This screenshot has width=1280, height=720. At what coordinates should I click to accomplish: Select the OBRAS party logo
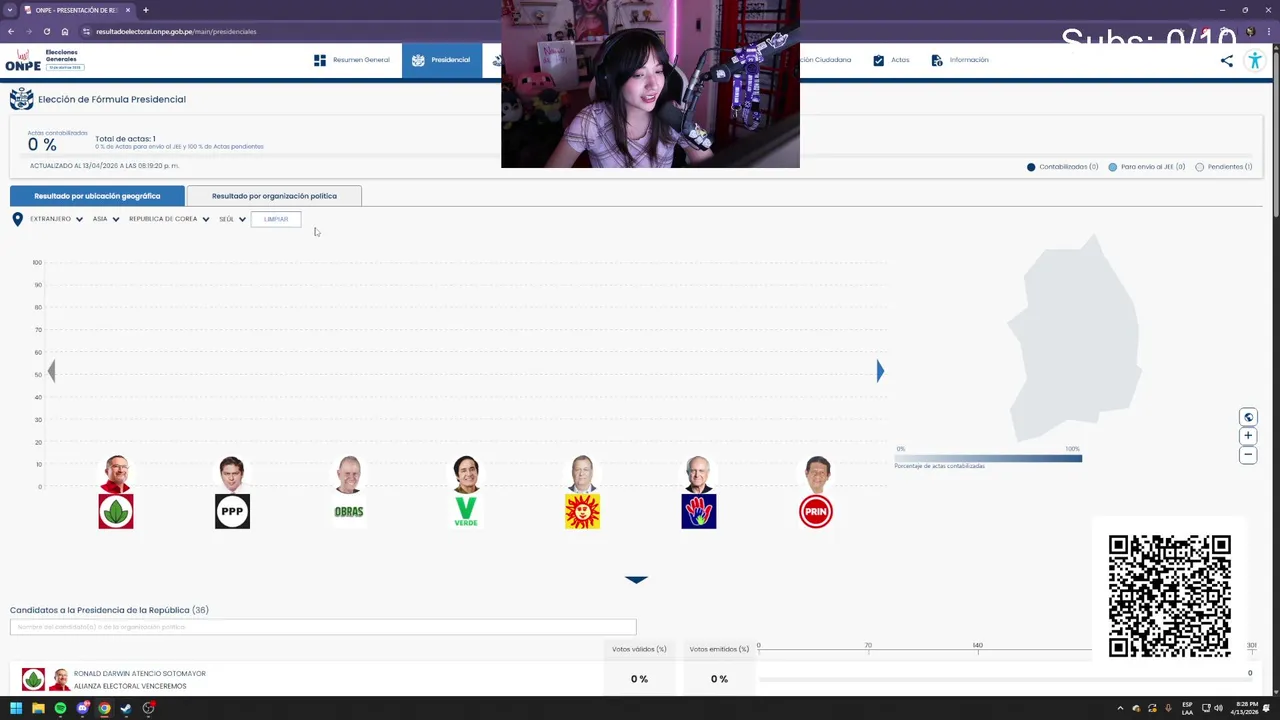(349, 511)
